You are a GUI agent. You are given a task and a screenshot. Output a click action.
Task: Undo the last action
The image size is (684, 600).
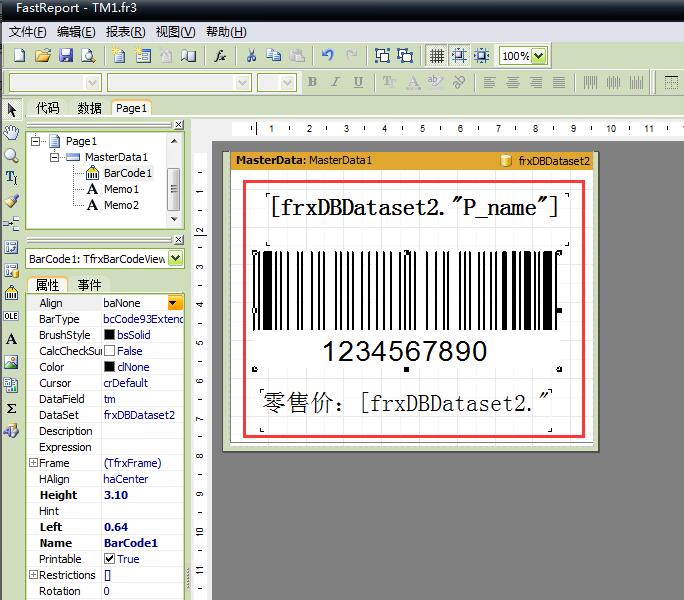pos(328,55)
